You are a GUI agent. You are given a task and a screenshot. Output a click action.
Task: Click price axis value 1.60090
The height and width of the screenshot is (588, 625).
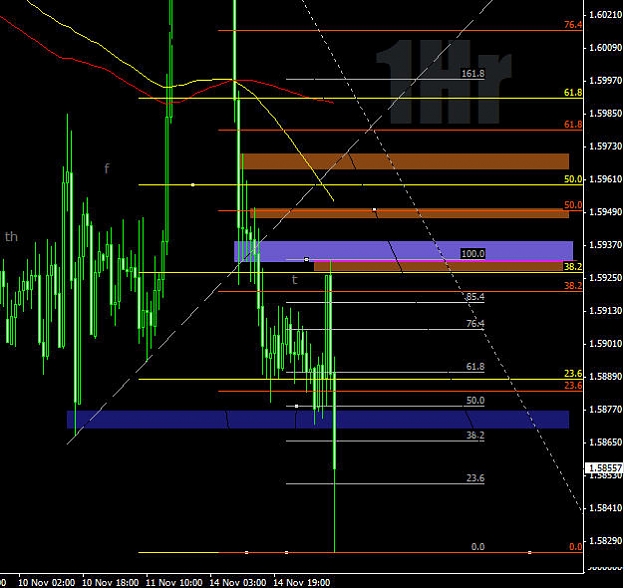(605, 48)
